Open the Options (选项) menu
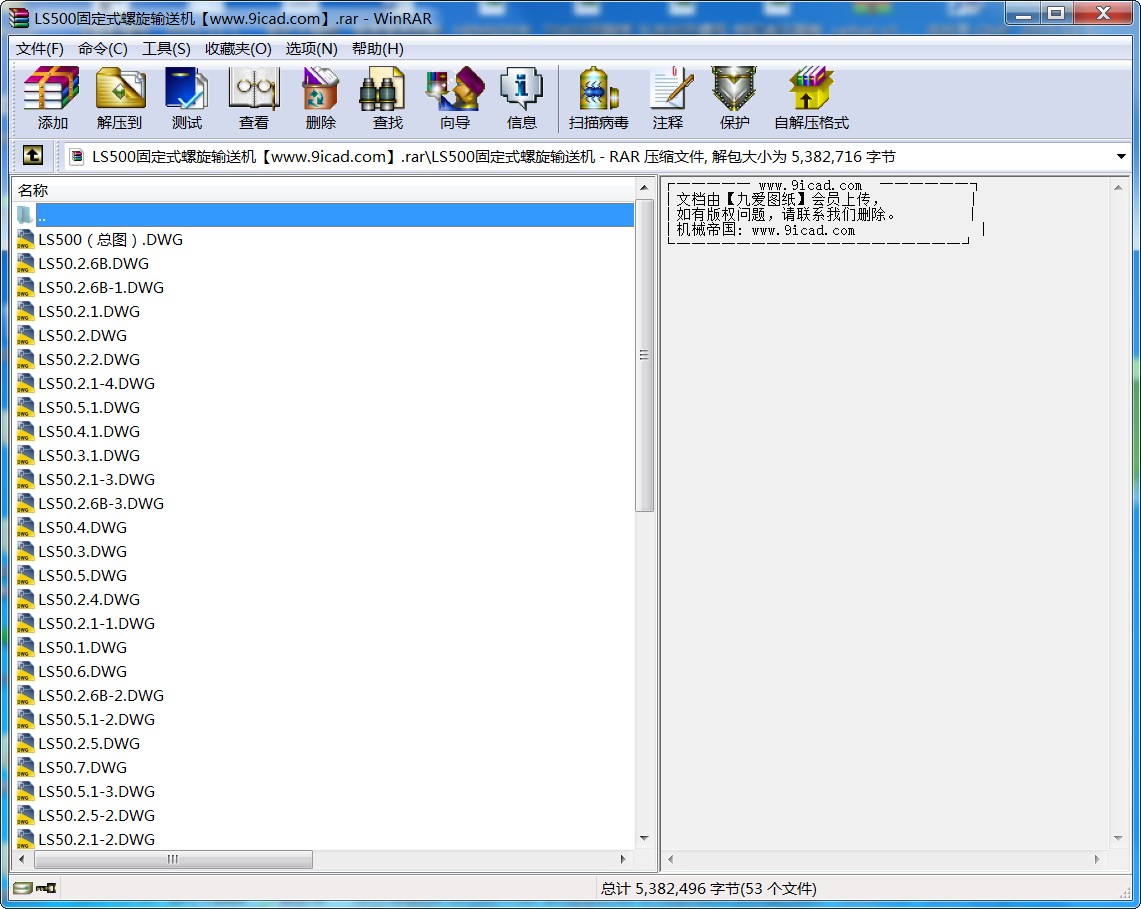Viewport: 1141px width, 909px height. [311, 49]
